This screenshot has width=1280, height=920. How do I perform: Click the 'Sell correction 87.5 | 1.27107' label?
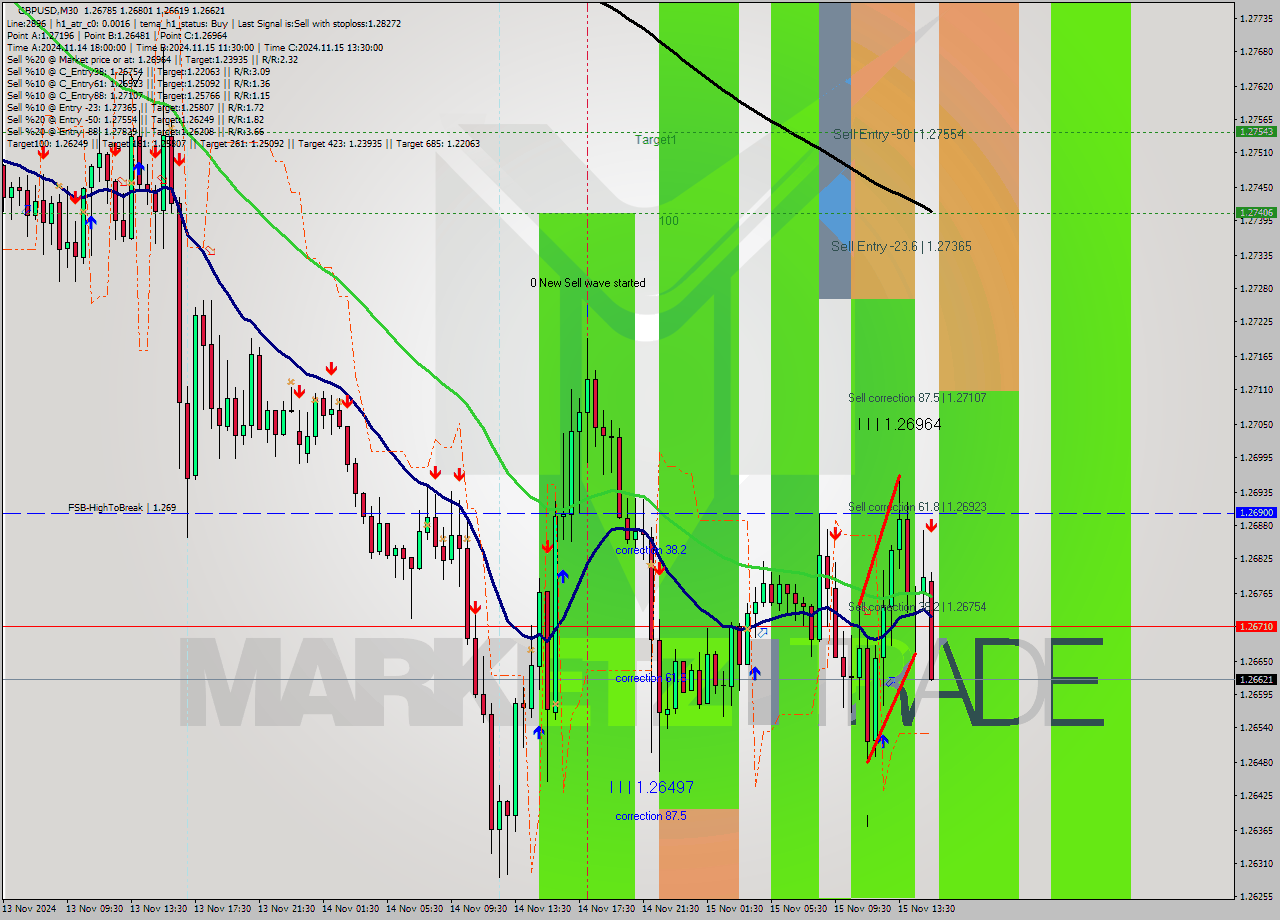[917, 398]
